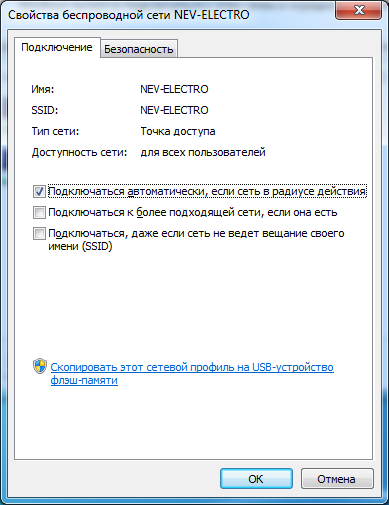Click the Имя value NEV-ELECTRO
This screenshot has width=389, height=505.
[x=174, y=89]
